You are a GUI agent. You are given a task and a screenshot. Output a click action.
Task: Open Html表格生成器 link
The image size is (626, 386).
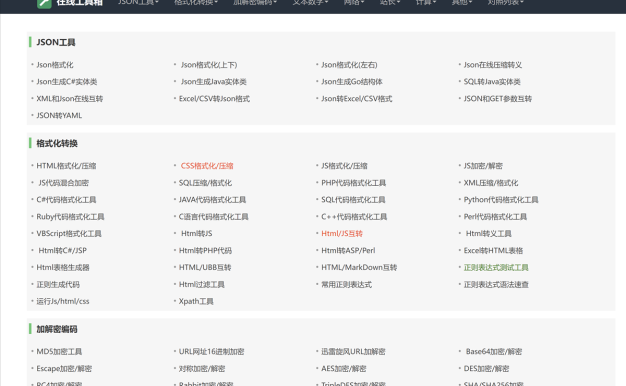pyautogui.click(x=63, y=267)
